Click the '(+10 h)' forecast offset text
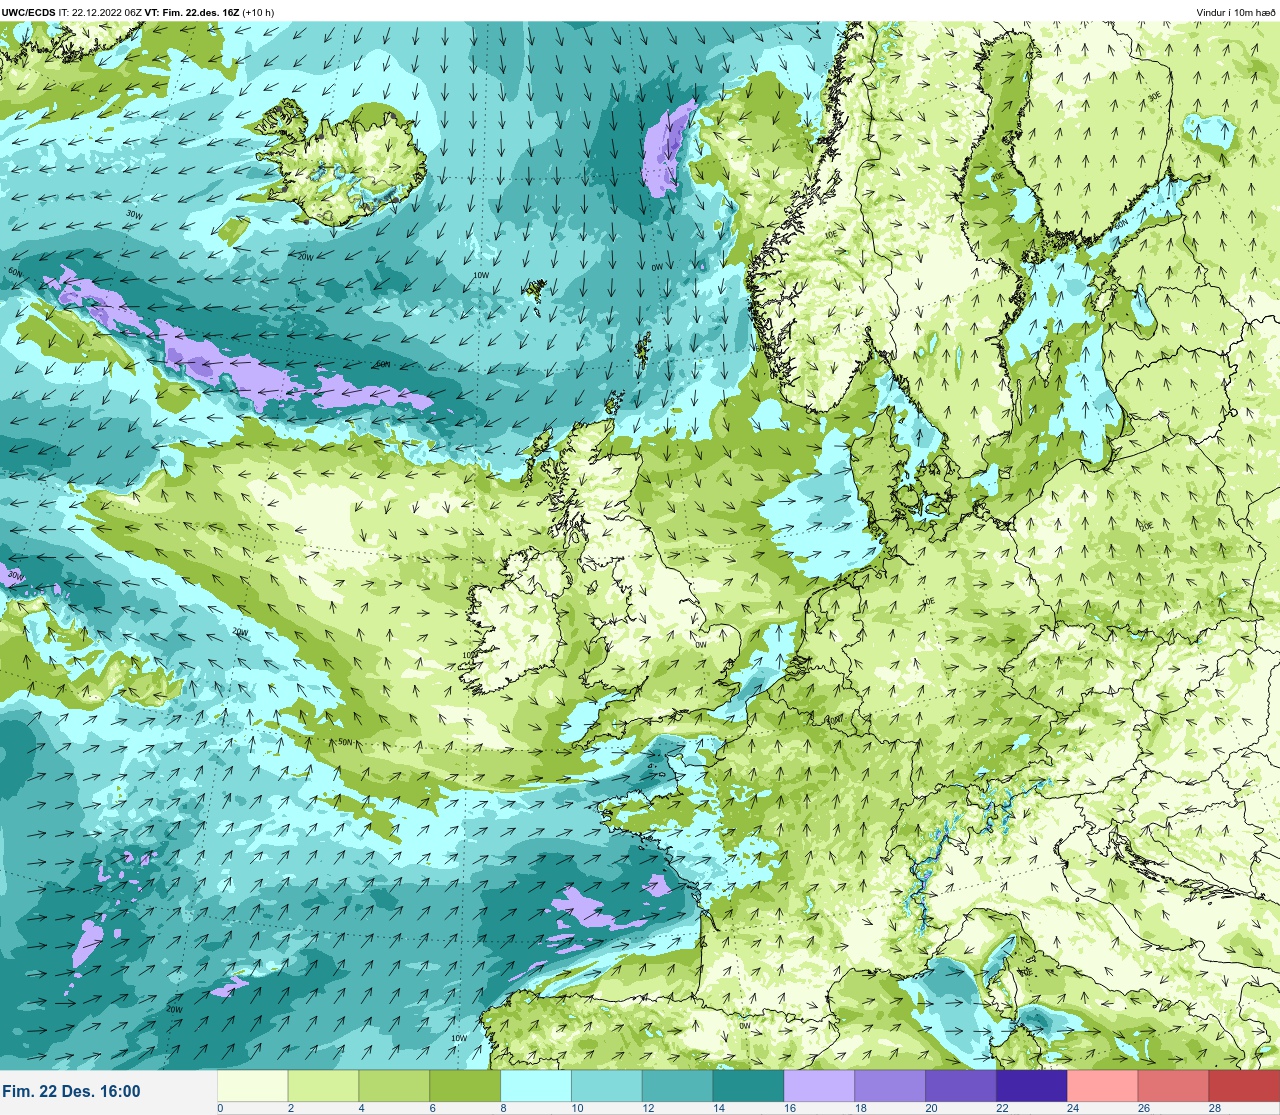1280x1115 pixels. point(257,12)
